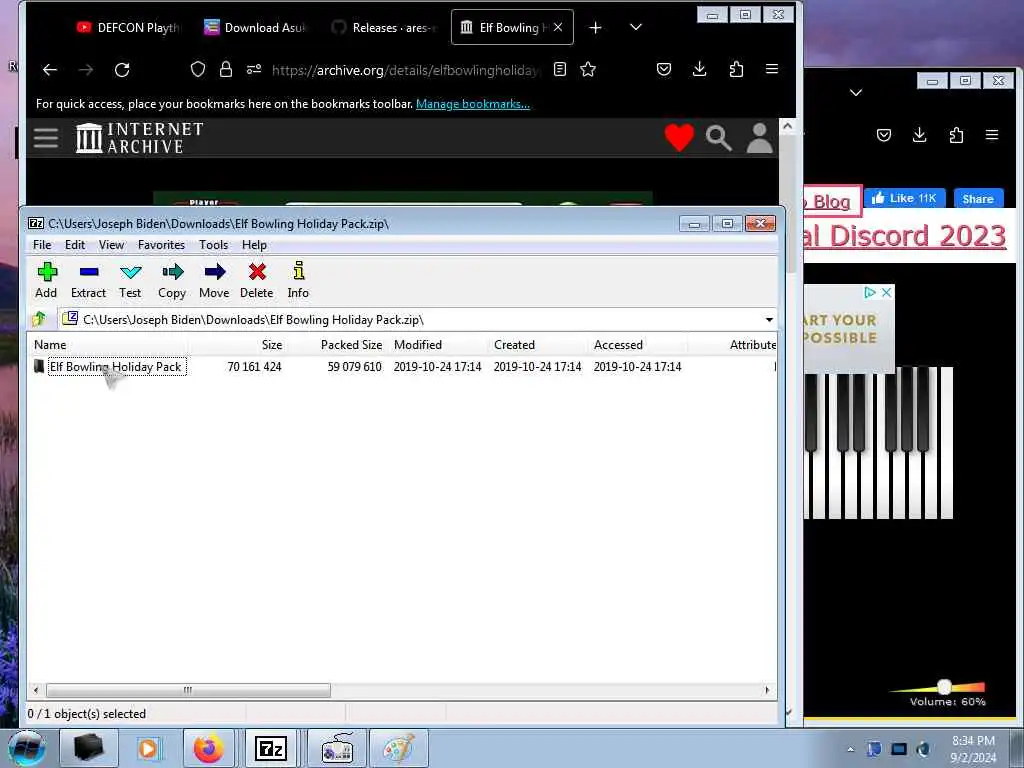Extract the archive with the Extract tool

pyautogui.click(x=88, y=280)
